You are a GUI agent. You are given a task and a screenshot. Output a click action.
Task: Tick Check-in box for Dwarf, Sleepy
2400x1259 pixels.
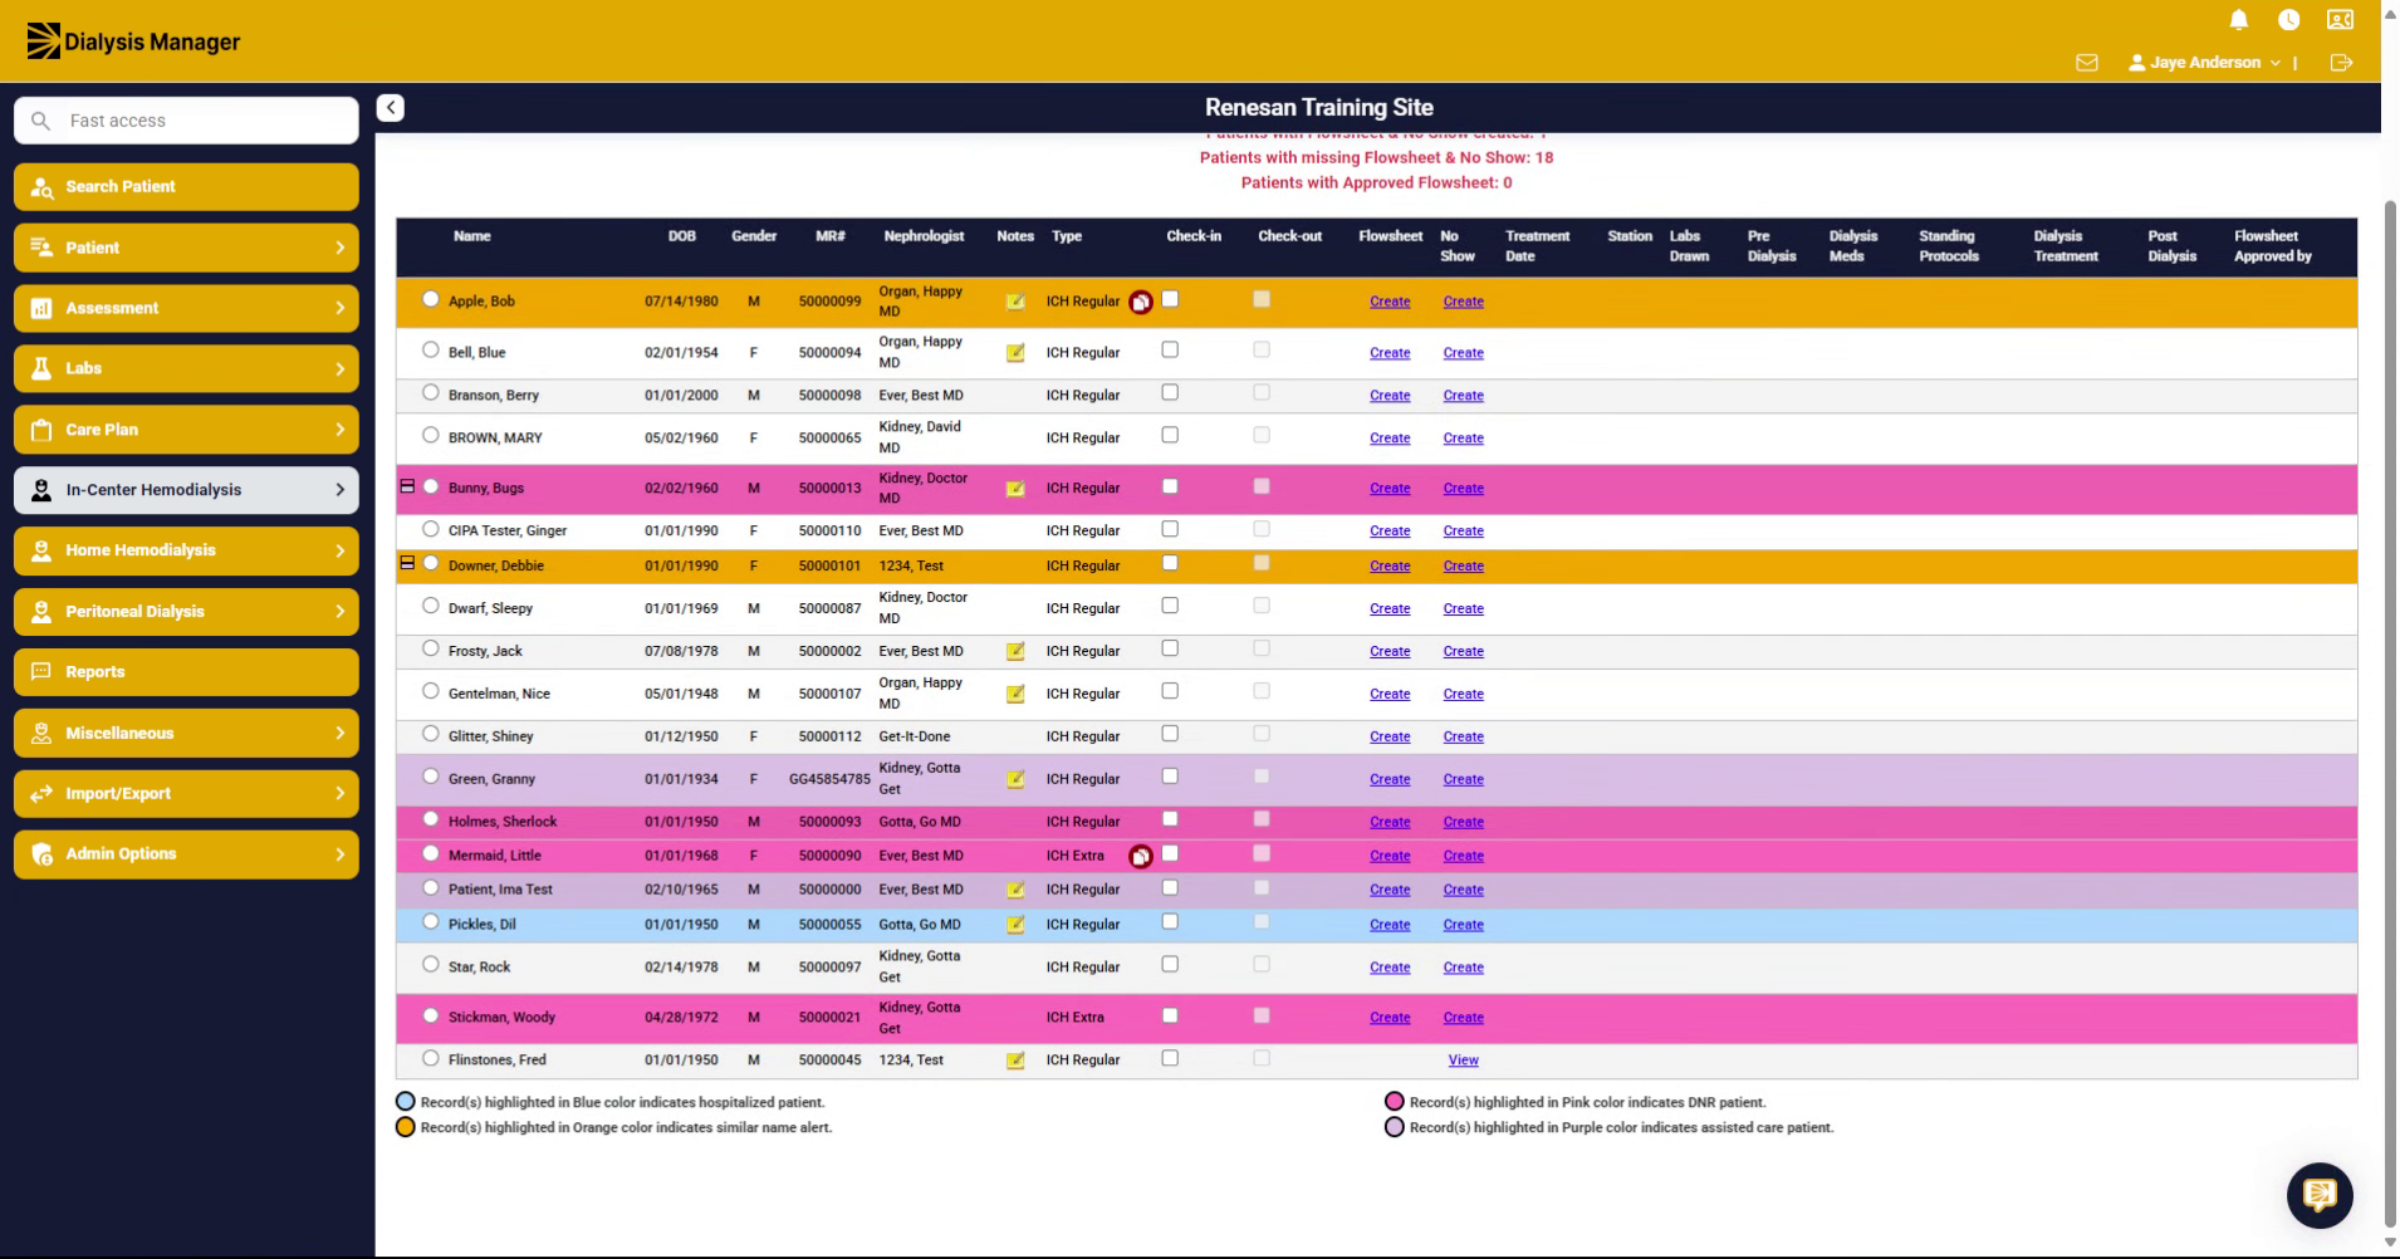(1170, 606)
